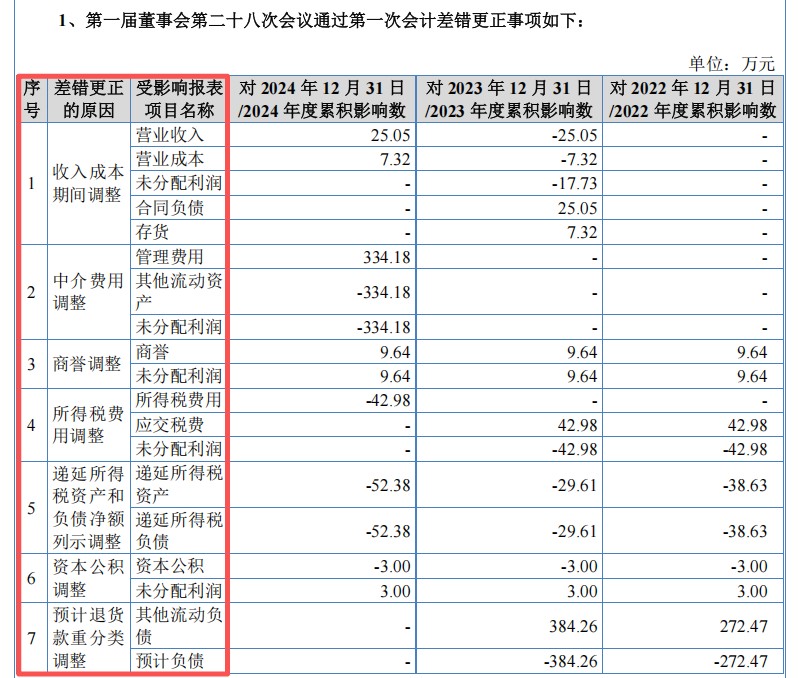Click the 营业收入 row label
The width and height of the screenshot is (806, 678).
(169, 134)
